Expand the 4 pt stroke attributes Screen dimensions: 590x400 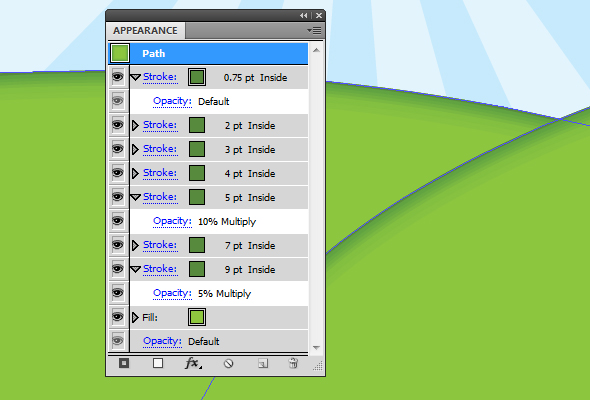click(x=135, y=173)
